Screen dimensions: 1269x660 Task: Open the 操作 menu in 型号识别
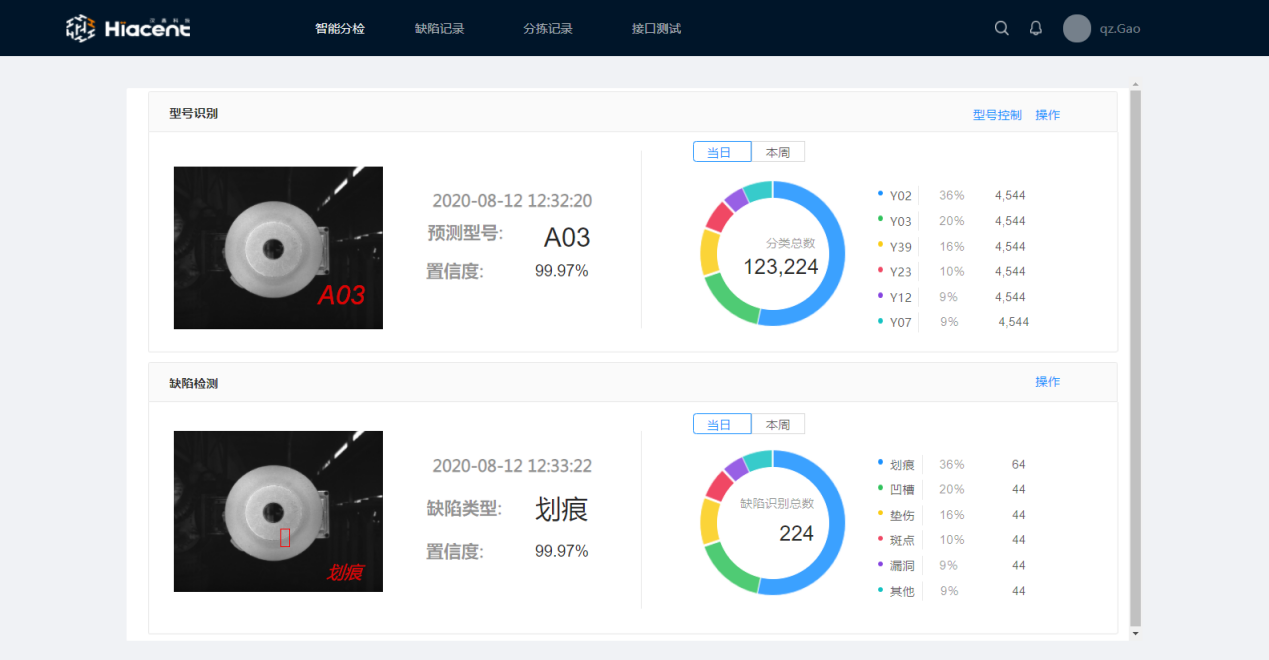point(1047,115)
